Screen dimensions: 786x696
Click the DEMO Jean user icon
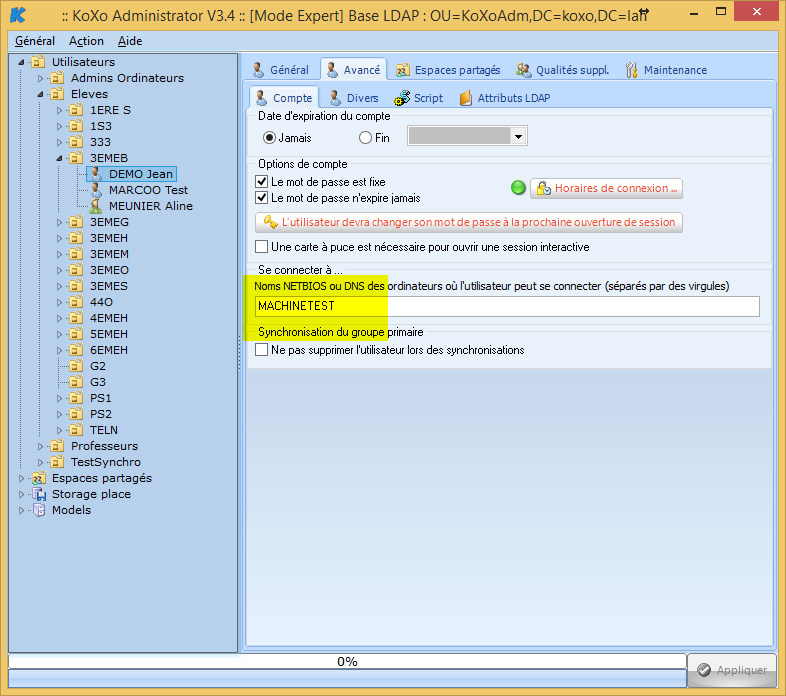tap(95, 174)
